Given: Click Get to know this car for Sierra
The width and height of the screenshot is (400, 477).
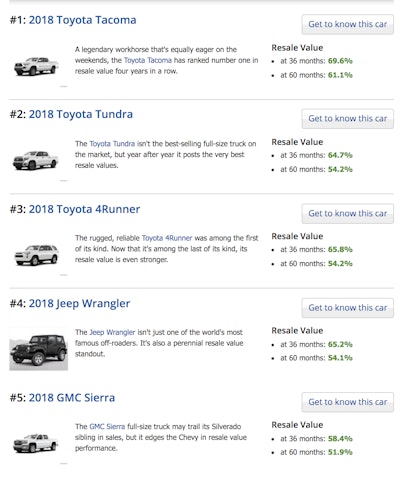Looking at the screenshot, I should click(348, 402).
